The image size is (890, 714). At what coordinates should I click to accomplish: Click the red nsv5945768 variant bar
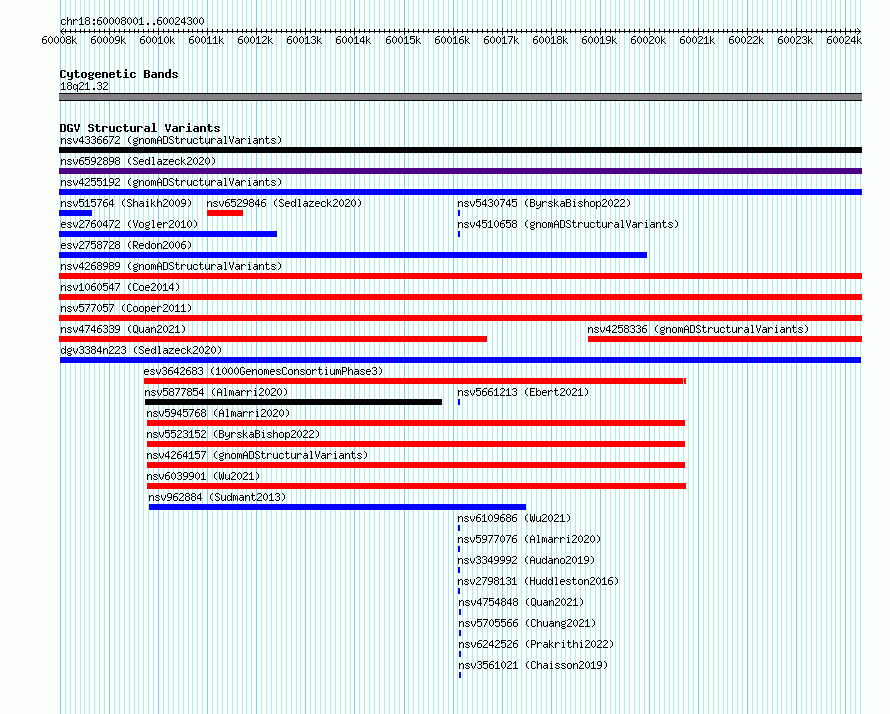(x=416, y=423)
